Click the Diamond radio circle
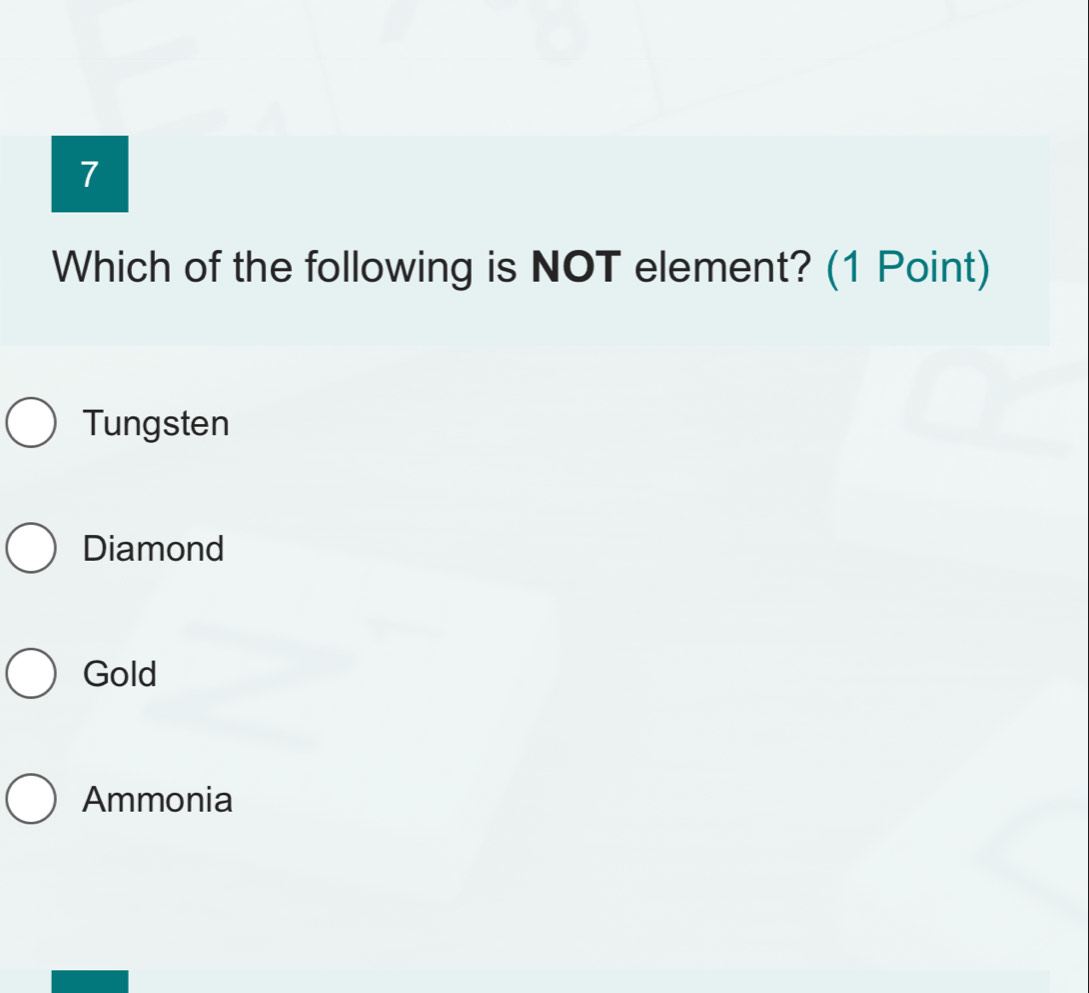 click(31, 549)
